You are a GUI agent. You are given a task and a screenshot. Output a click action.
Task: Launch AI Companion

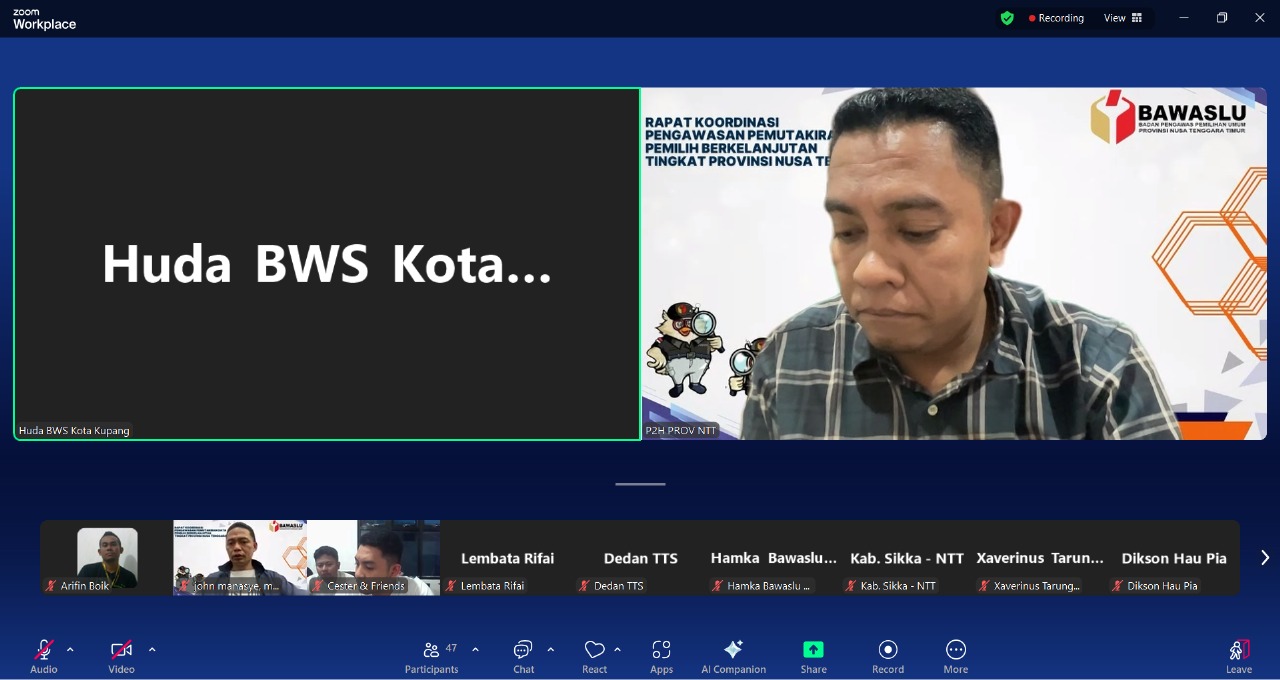[733, 656]
